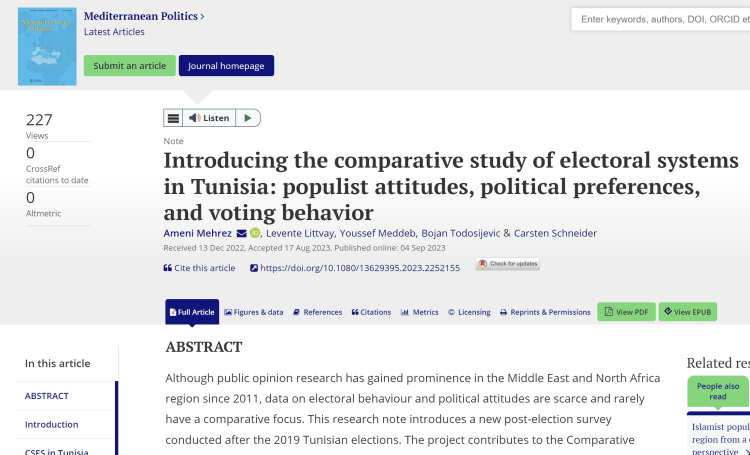The height and width of the screenshot is (455, 750).
Task: Open the article DOI link
Action: pyautogui.click(x=354, y=268)
